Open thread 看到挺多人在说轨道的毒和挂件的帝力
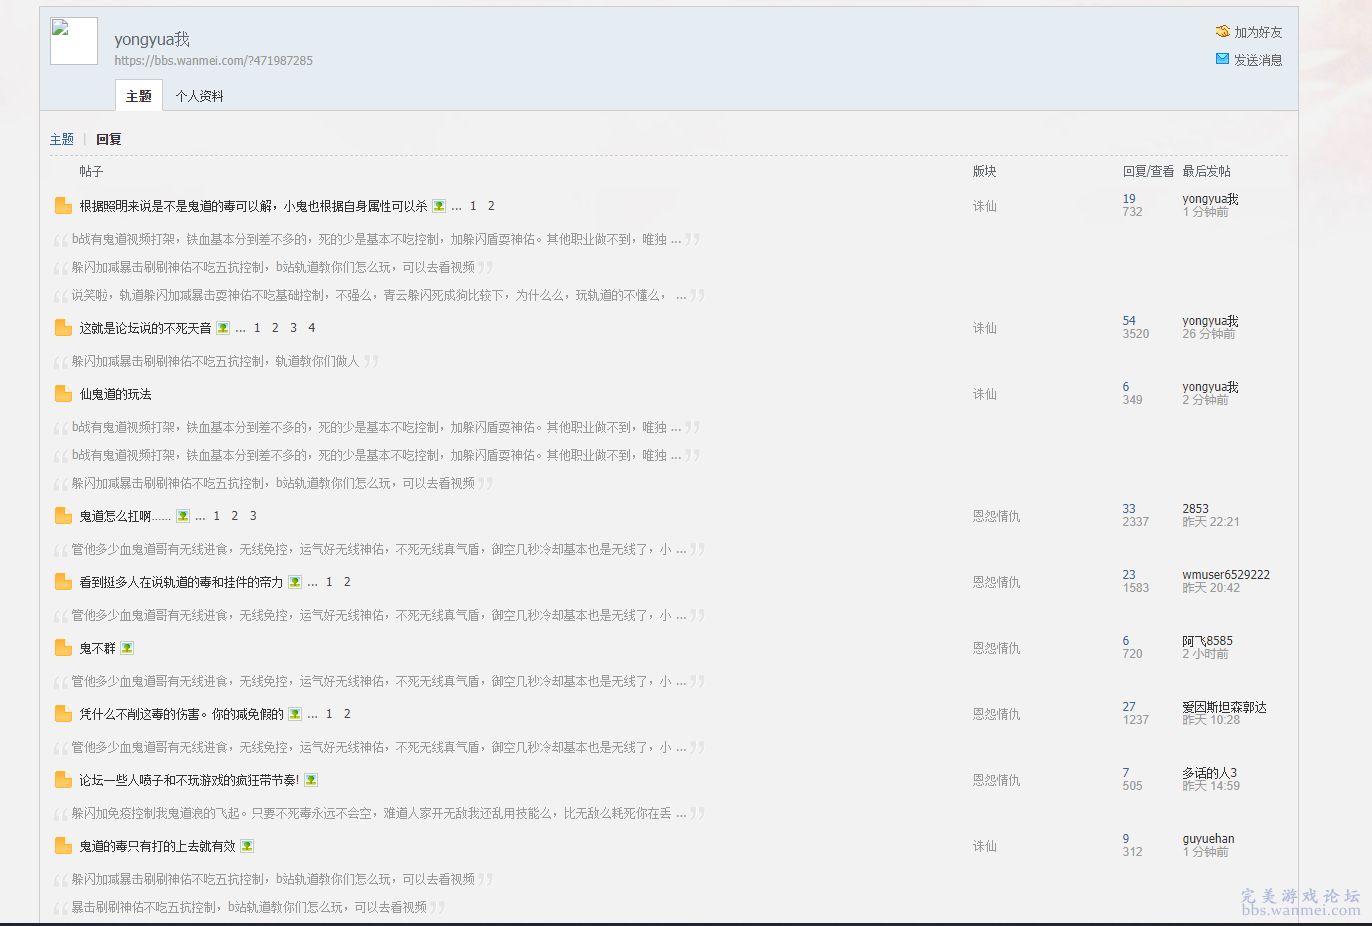 pyautogui.click(x=181, y=582)
